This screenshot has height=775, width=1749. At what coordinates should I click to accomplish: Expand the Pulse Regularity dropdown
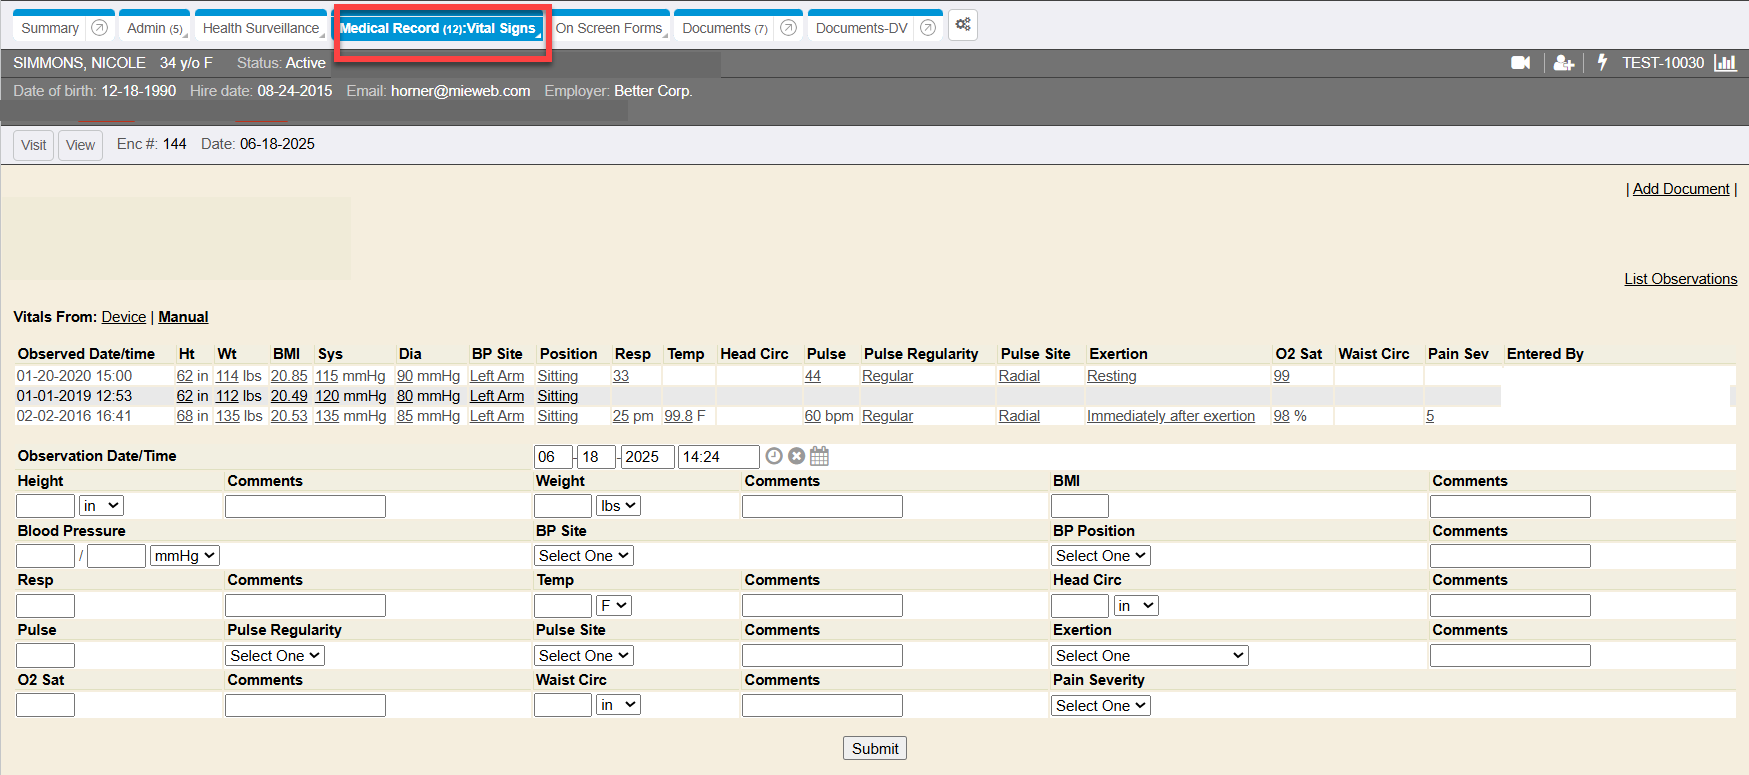tap(275, 656)
